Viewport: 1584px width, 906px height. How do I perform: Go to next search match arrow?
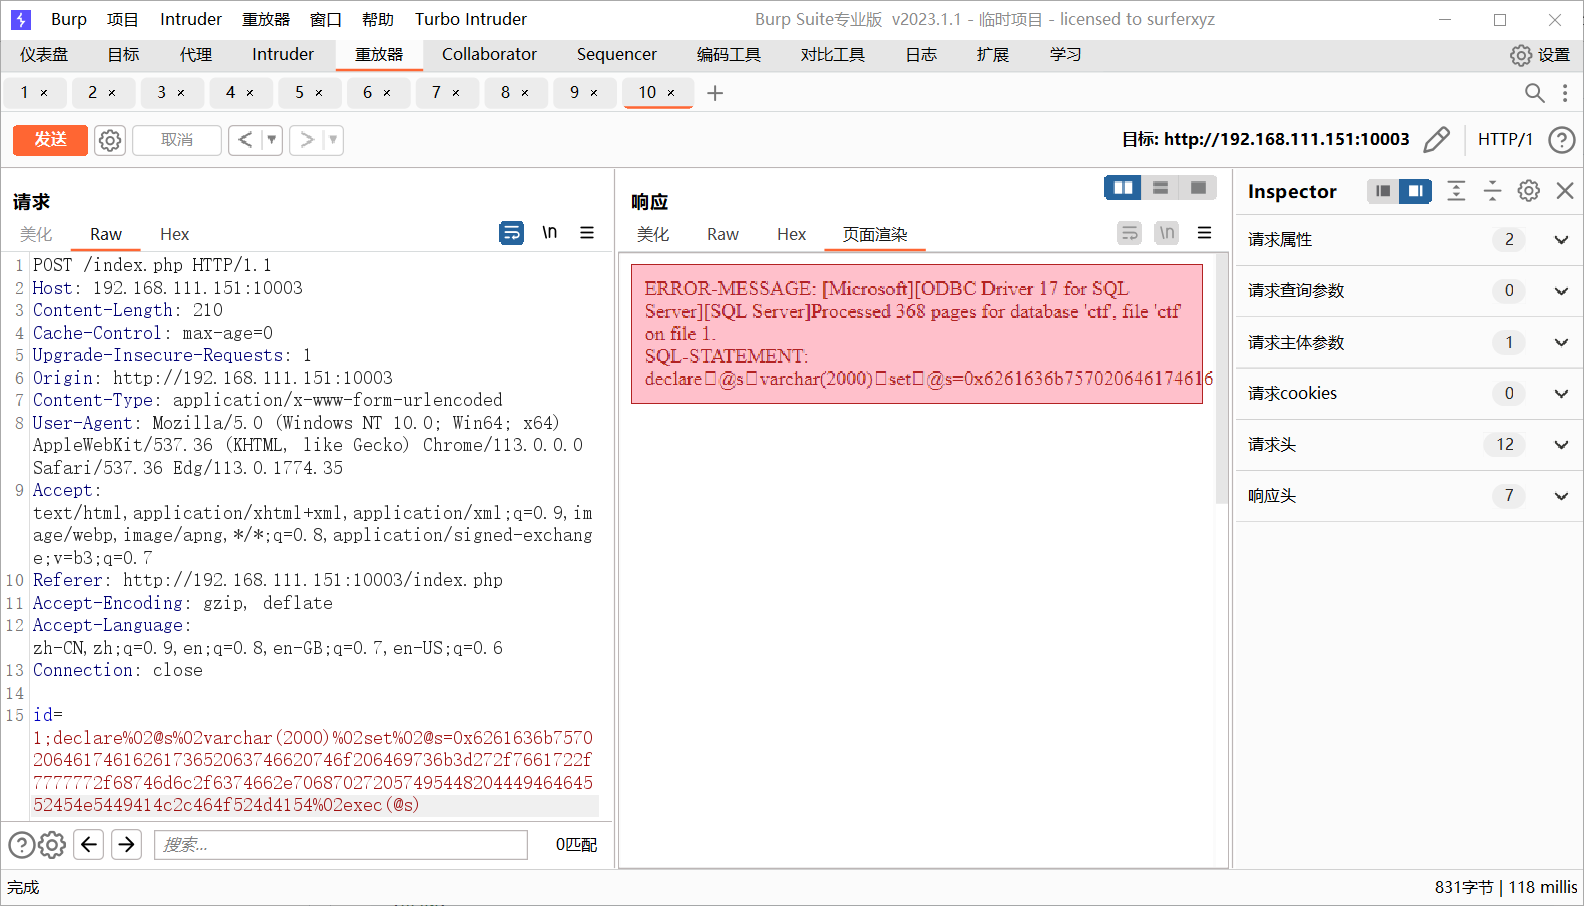click(127, 845)
